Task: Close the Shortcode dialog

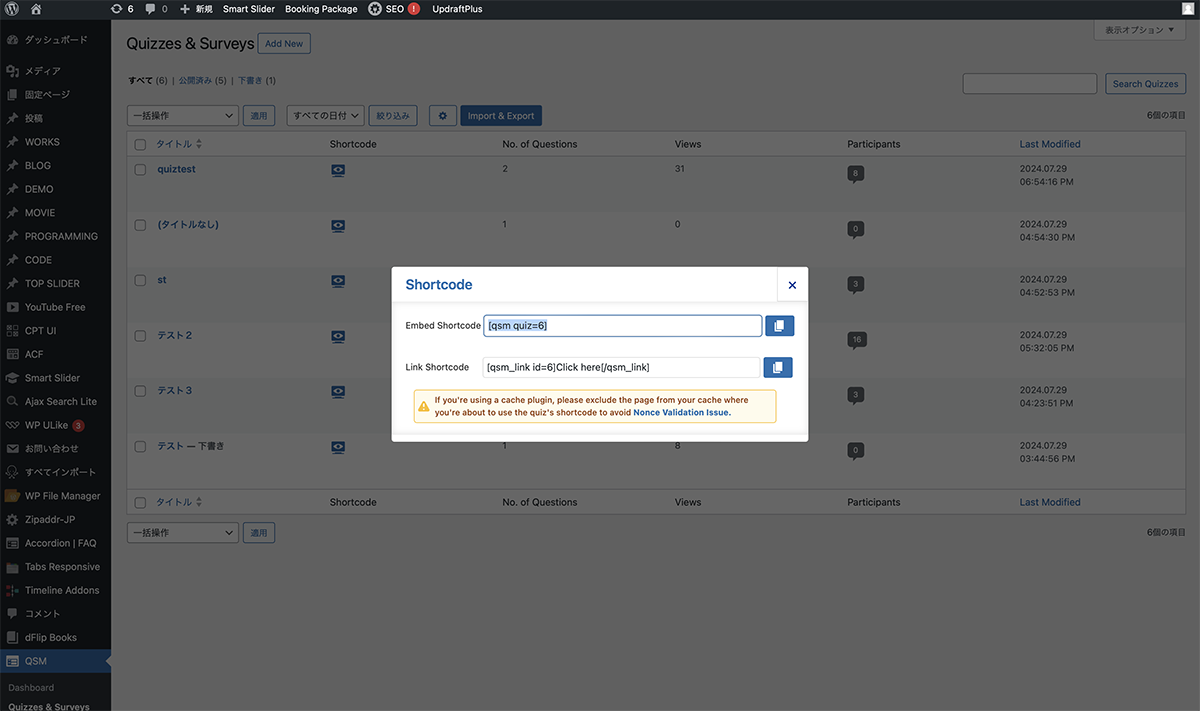Action: coord(792,285)
